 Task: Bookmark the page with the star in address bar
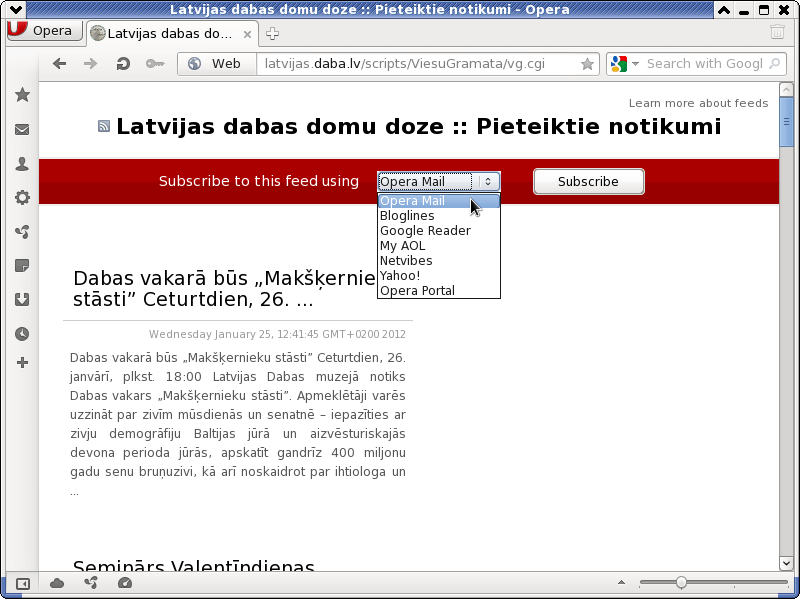click(x=587, y=64)
